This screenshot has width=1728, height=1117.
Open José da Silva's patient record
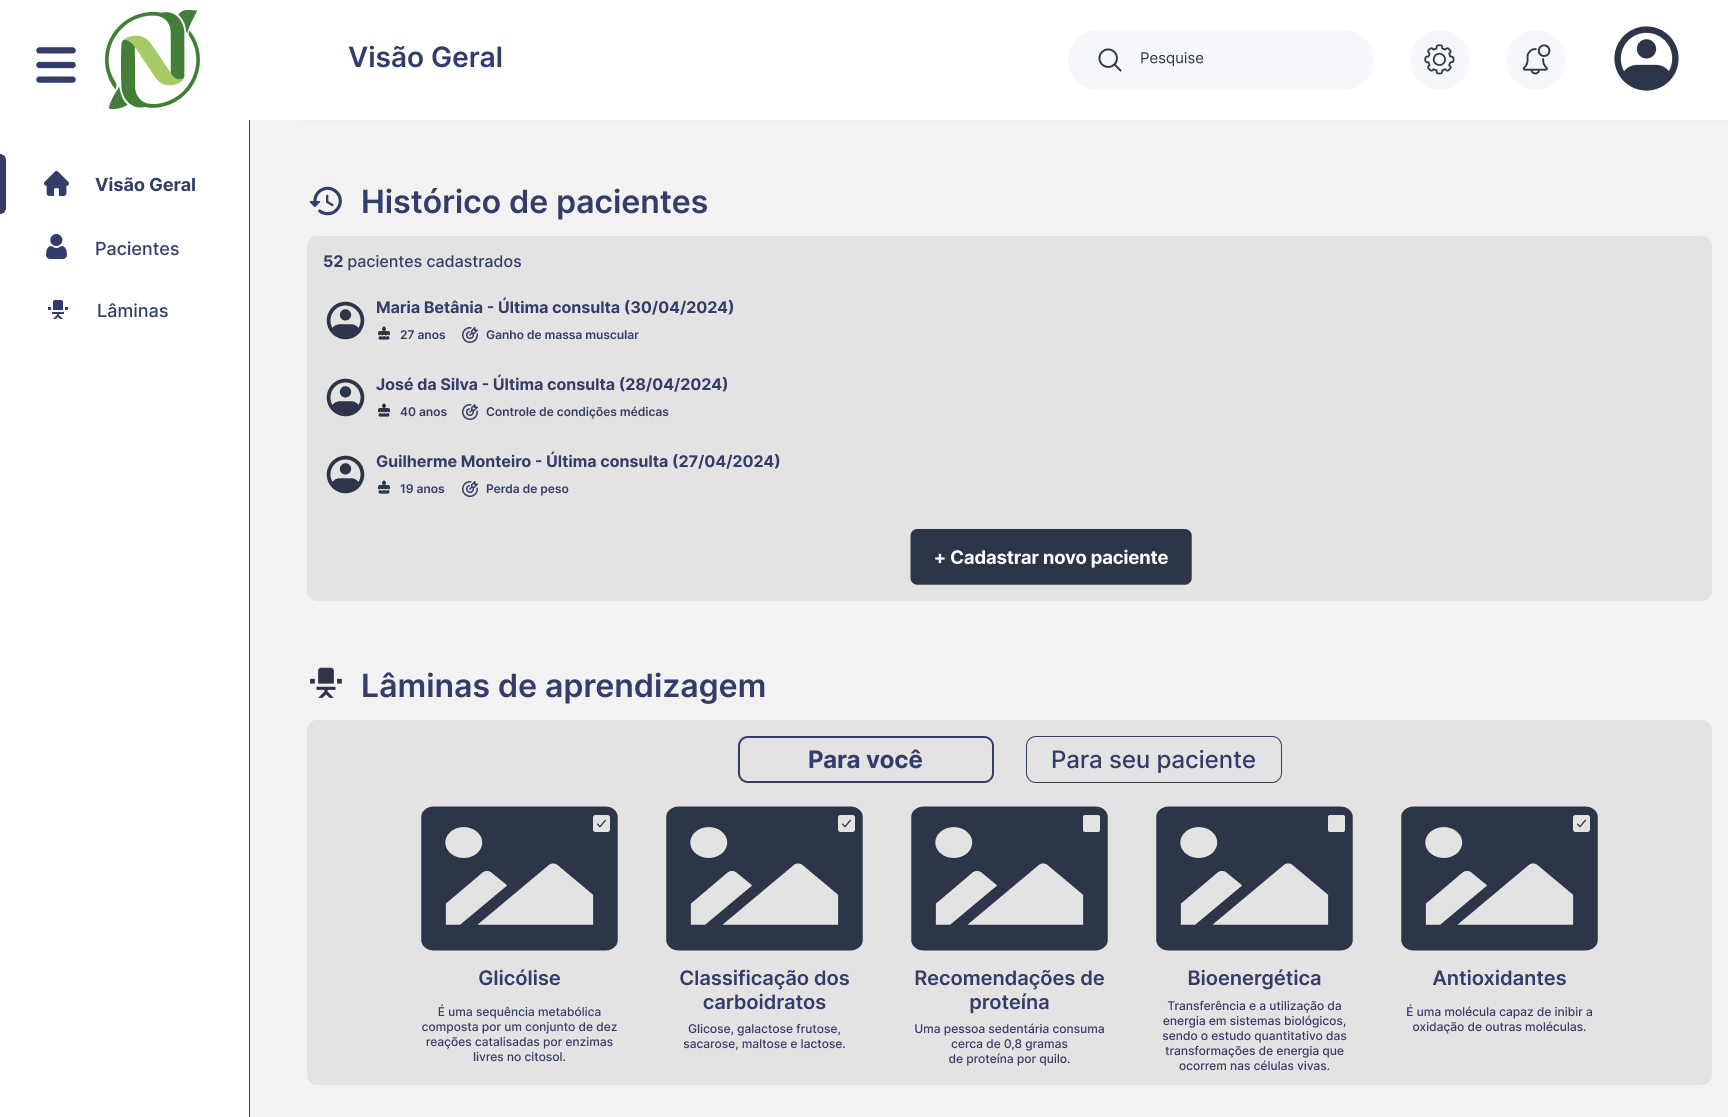551,385
